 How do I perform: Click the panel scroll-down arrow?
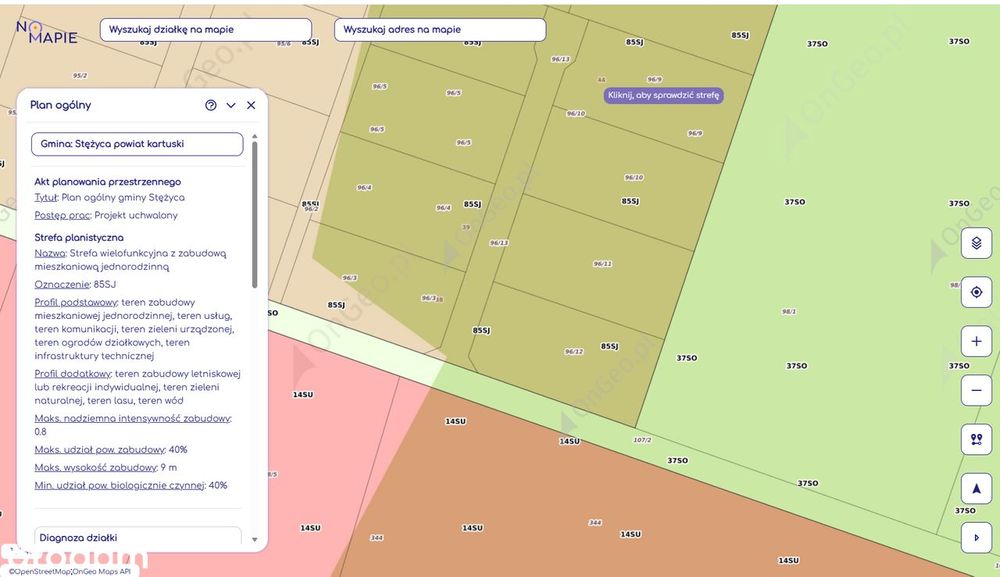pos(254,539)
